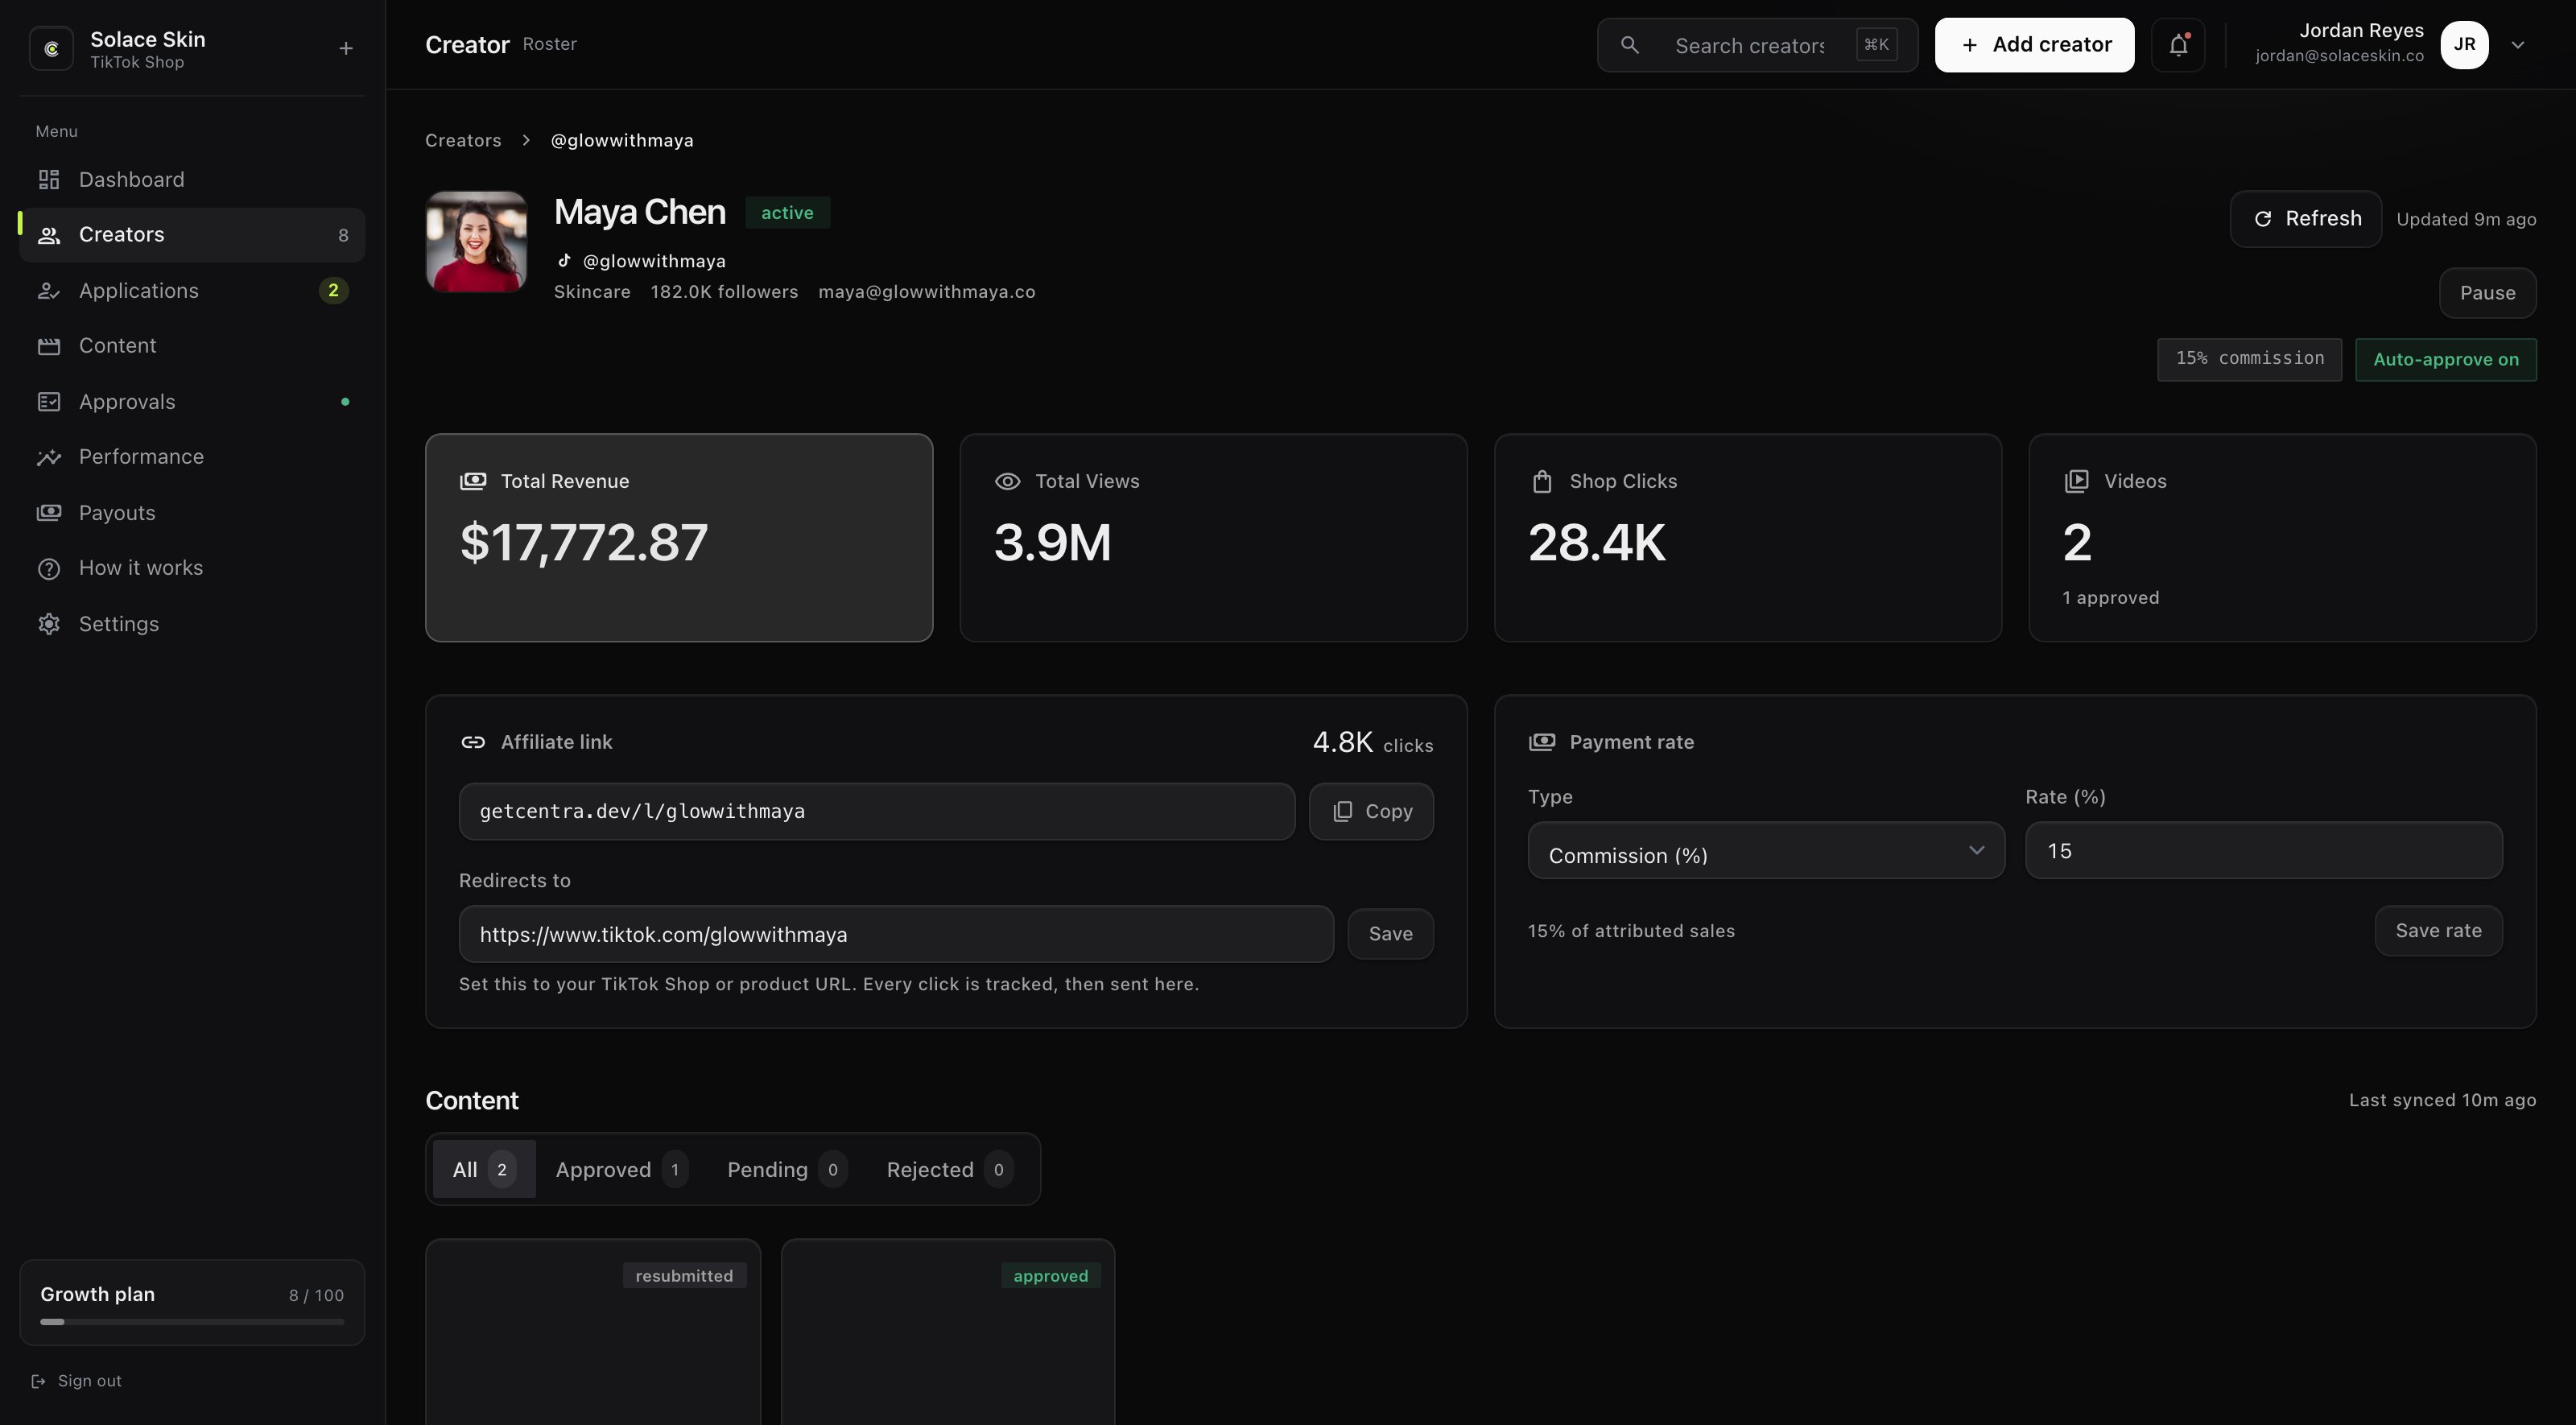Click the Applications person-check icon

(x=49, y=291)
